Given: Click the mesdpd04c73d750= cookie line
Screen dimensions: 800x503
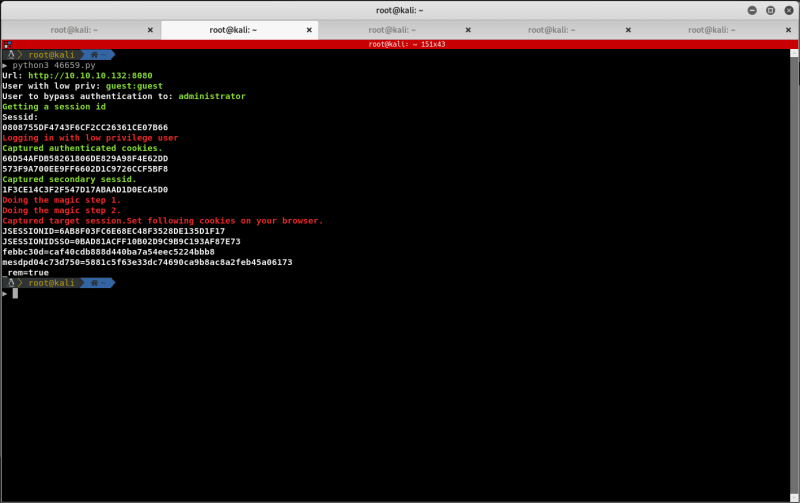Looking at the screenshot, I should tap(147, 262).
